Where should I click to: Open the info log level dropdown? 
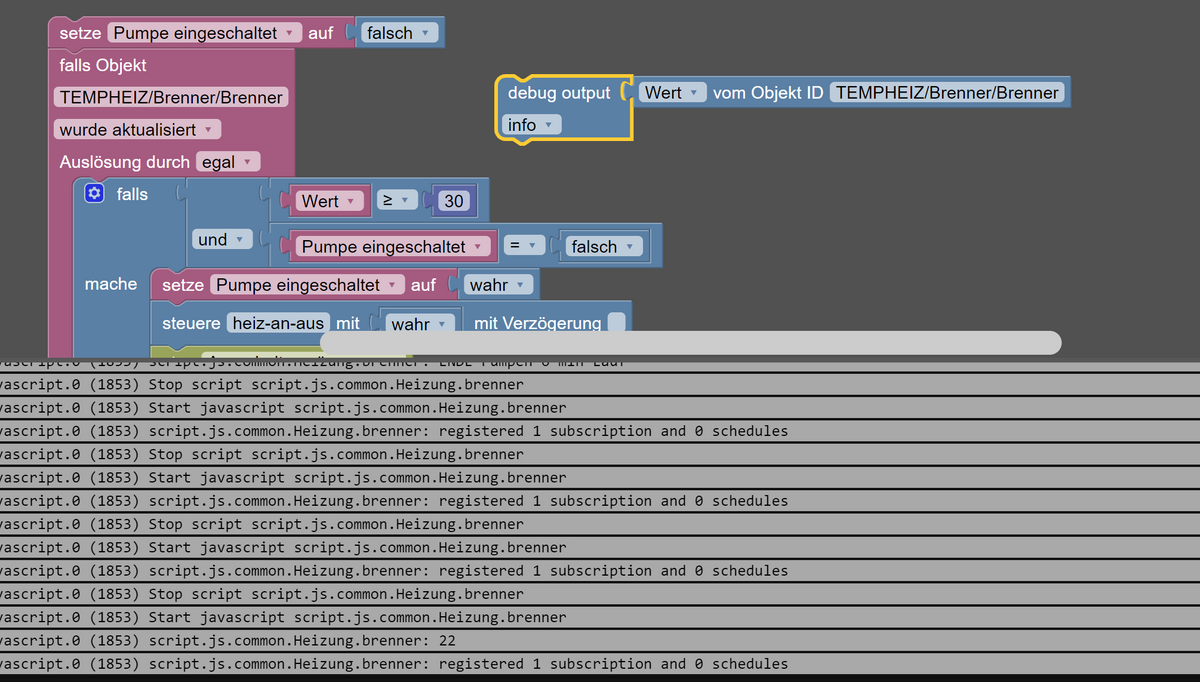point(531,125)
